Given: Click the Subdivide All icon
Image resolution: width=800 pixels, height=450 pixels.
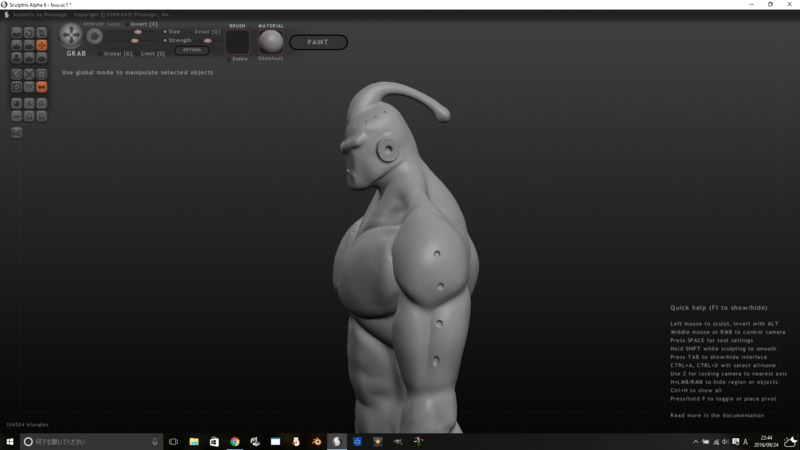Looking at the screenshot, I should pyautogui.click(x=42, y=74).
